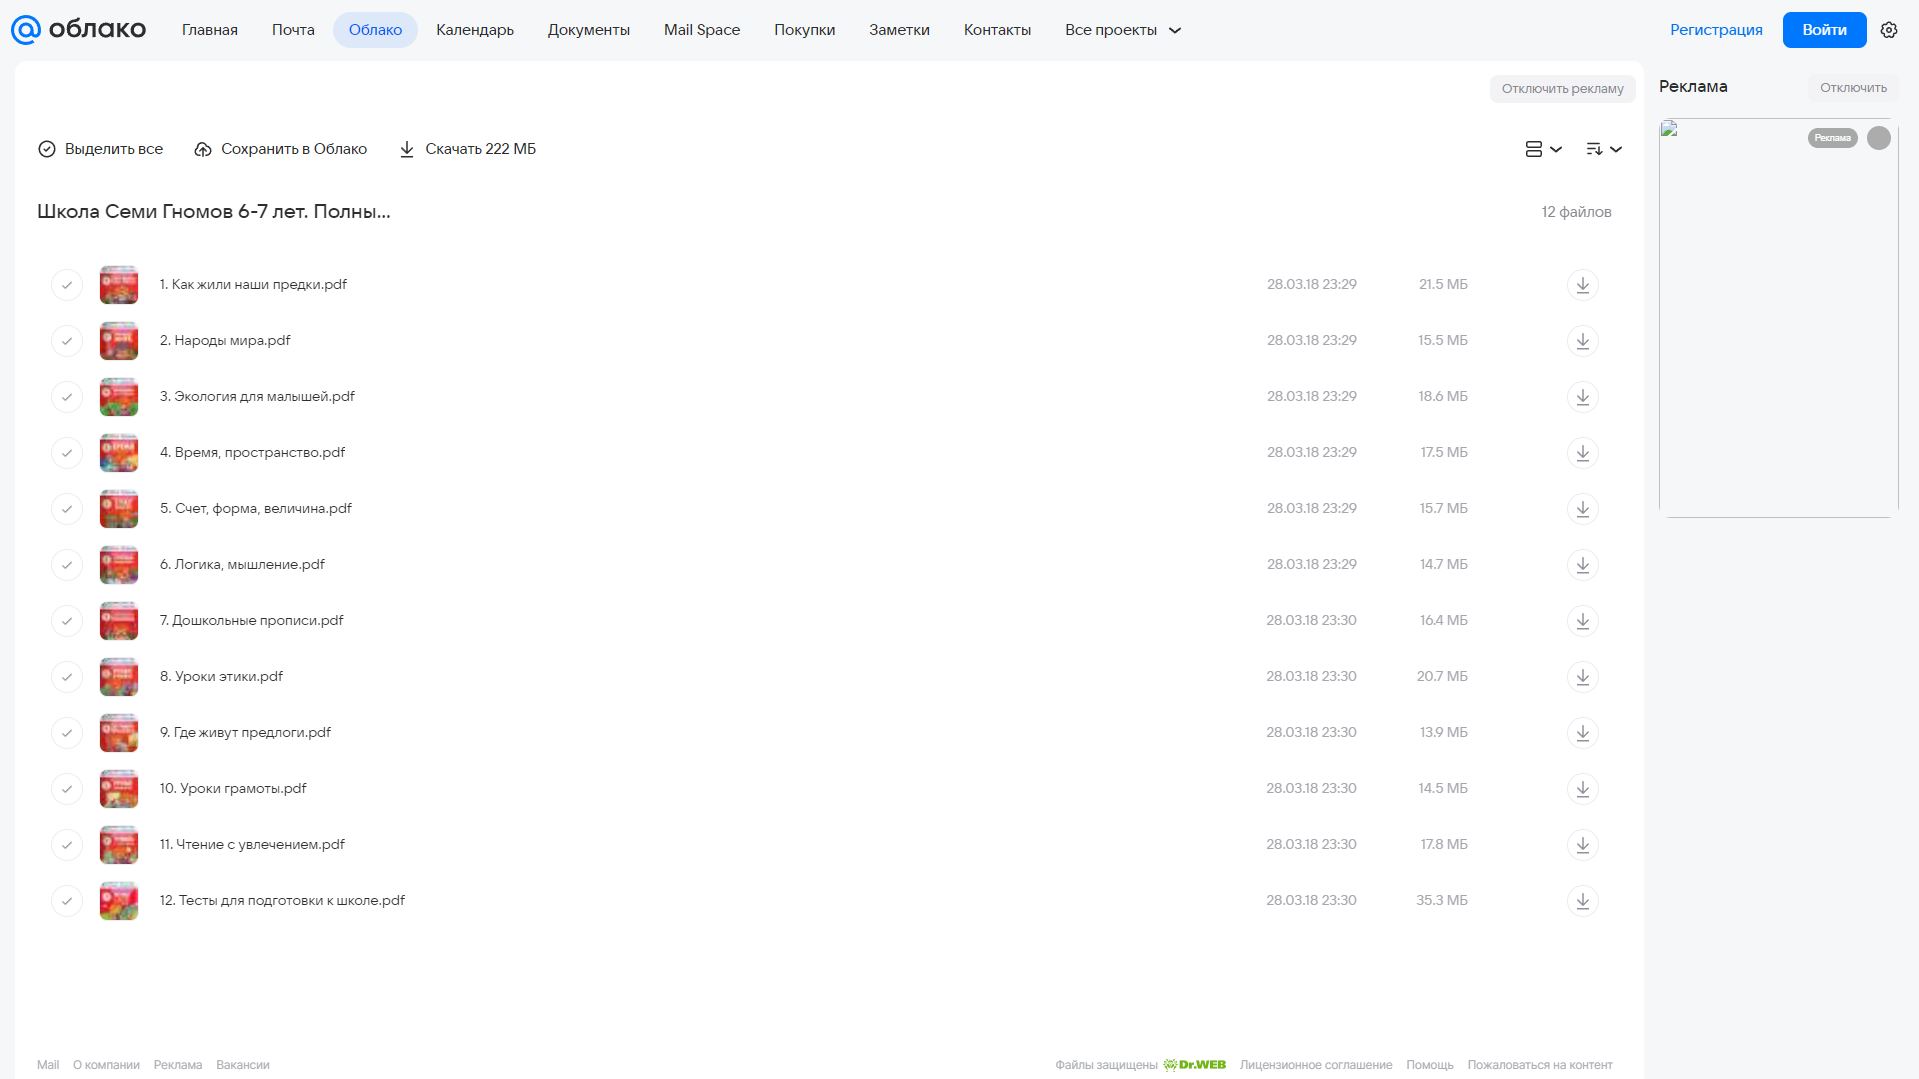Check the 10. Уроки грамоты.pdf row checkbox
The height and width of the screenshot is (1079, 1919).
coord(67,789)
